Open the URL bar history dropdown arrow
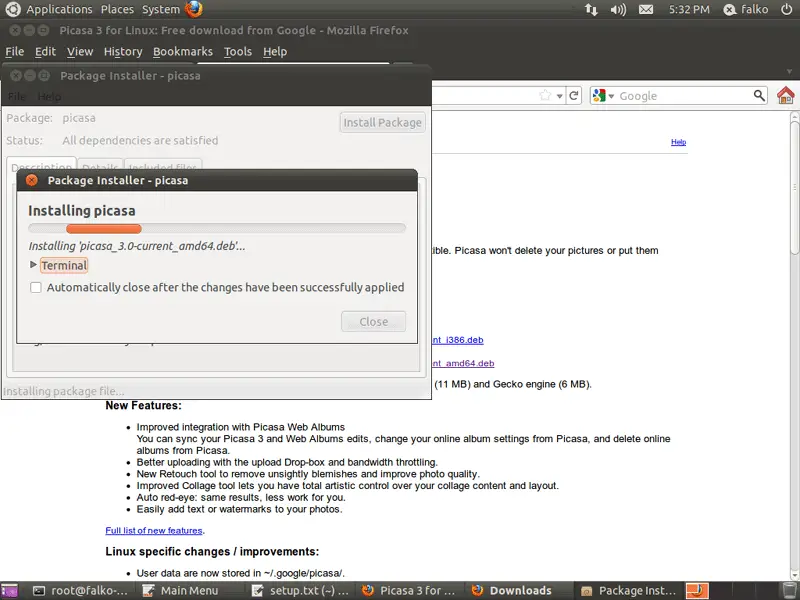The width and height of the screenshot is (800, 600). (x=560, y=96)
